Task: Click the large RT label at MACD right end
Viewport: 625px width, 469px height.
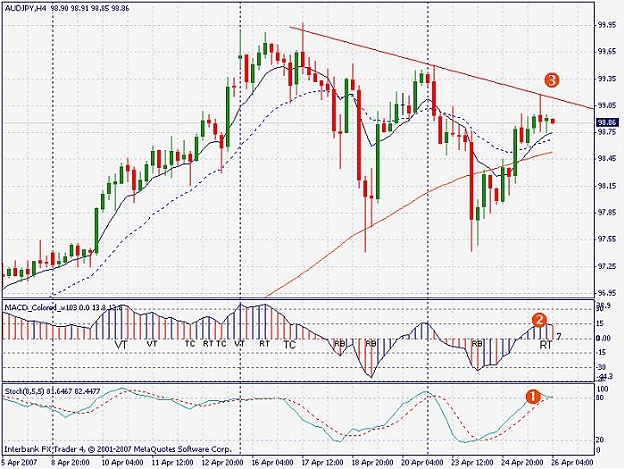Action: point(546,345)
